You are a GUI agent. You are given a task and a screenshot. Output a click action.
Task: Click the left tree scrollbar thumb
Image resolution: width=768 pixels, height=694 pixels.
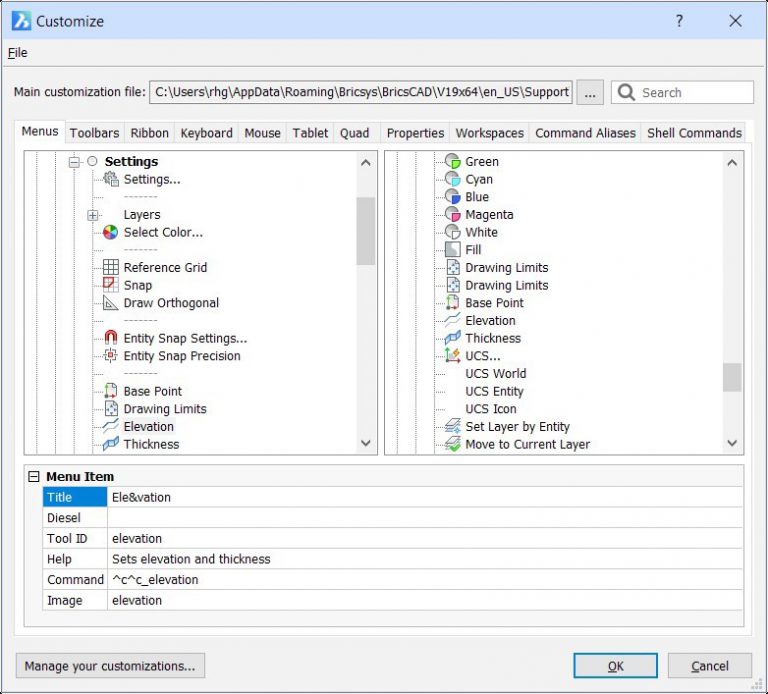365,231
